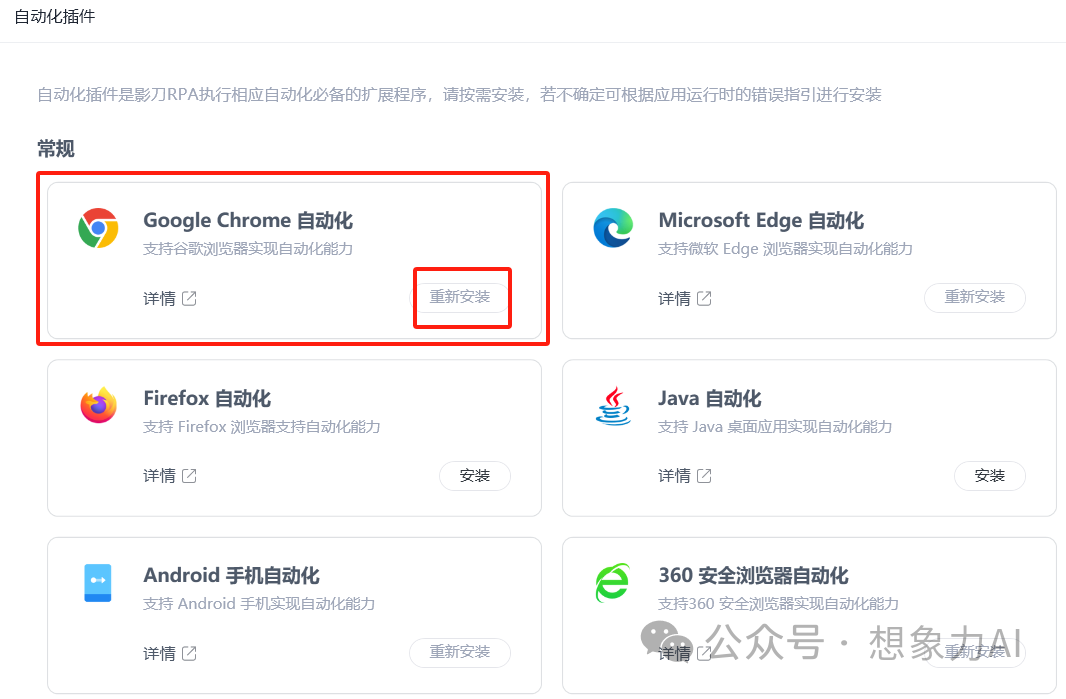
Task: Open external link icon for Android 详情
Action: click(190, 653)
